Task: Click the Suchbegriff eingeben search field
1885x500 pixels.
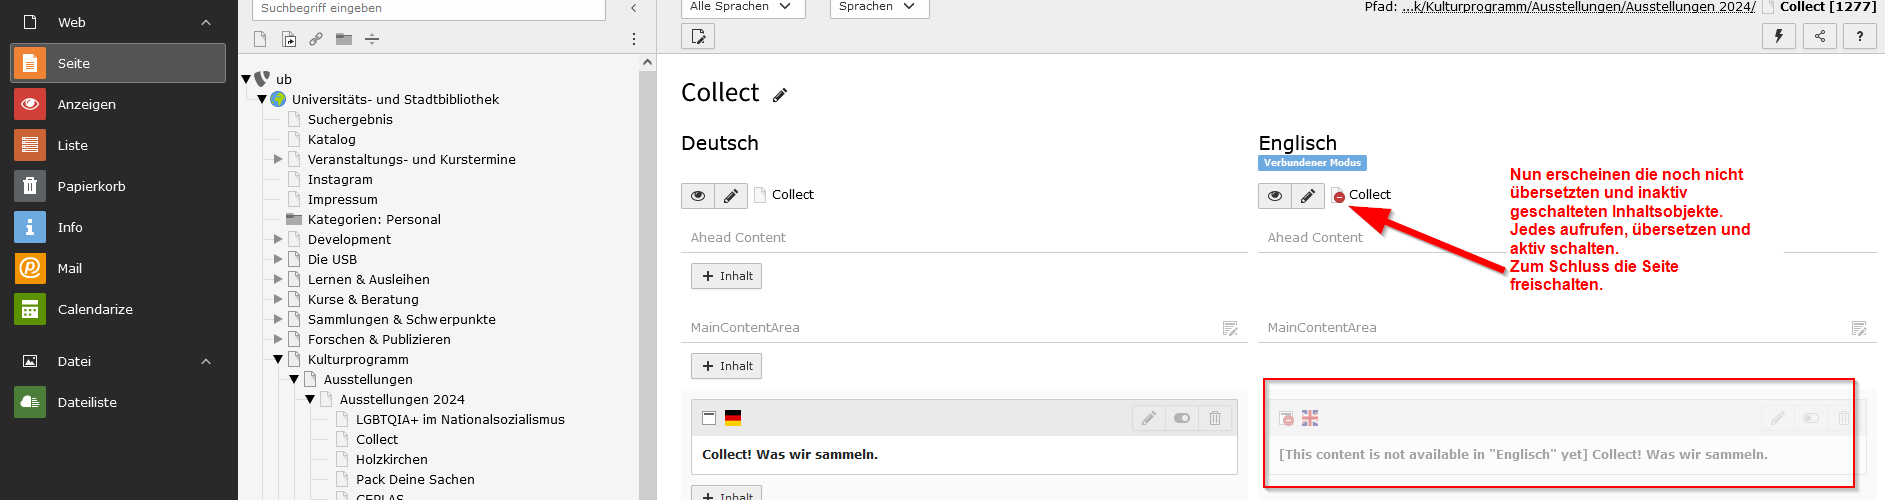Action: (430, 8)
